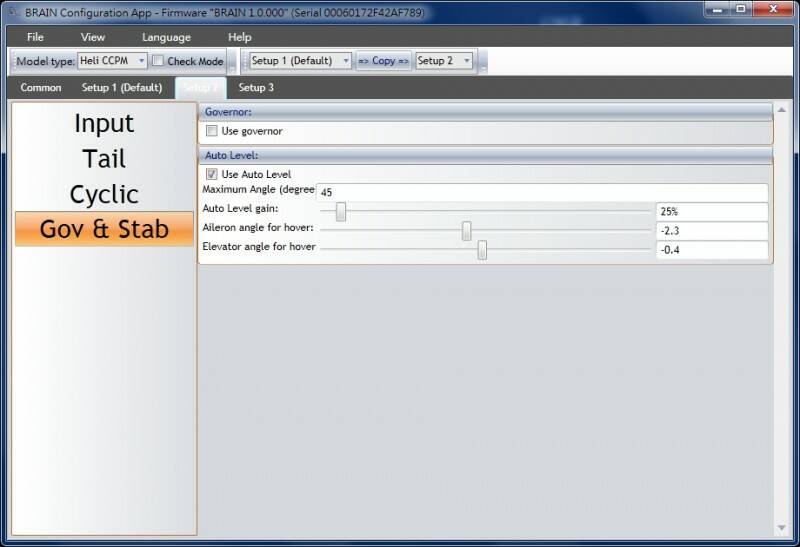Click the Auto Level gain slider handle
The height and width of the screenshot is (547, 800).
point(341,212)
